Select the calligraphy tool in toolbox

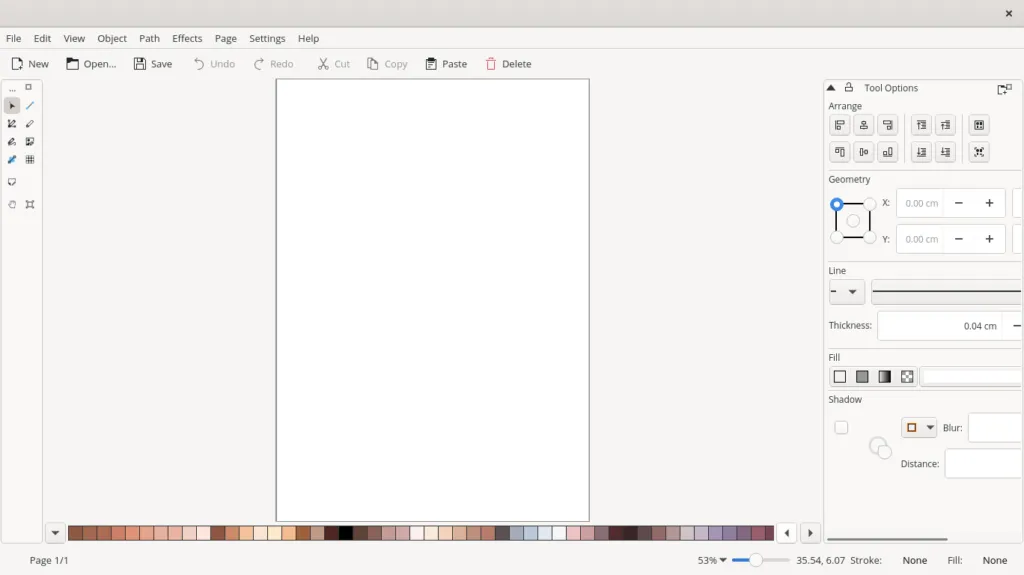[x=12, y=142]
